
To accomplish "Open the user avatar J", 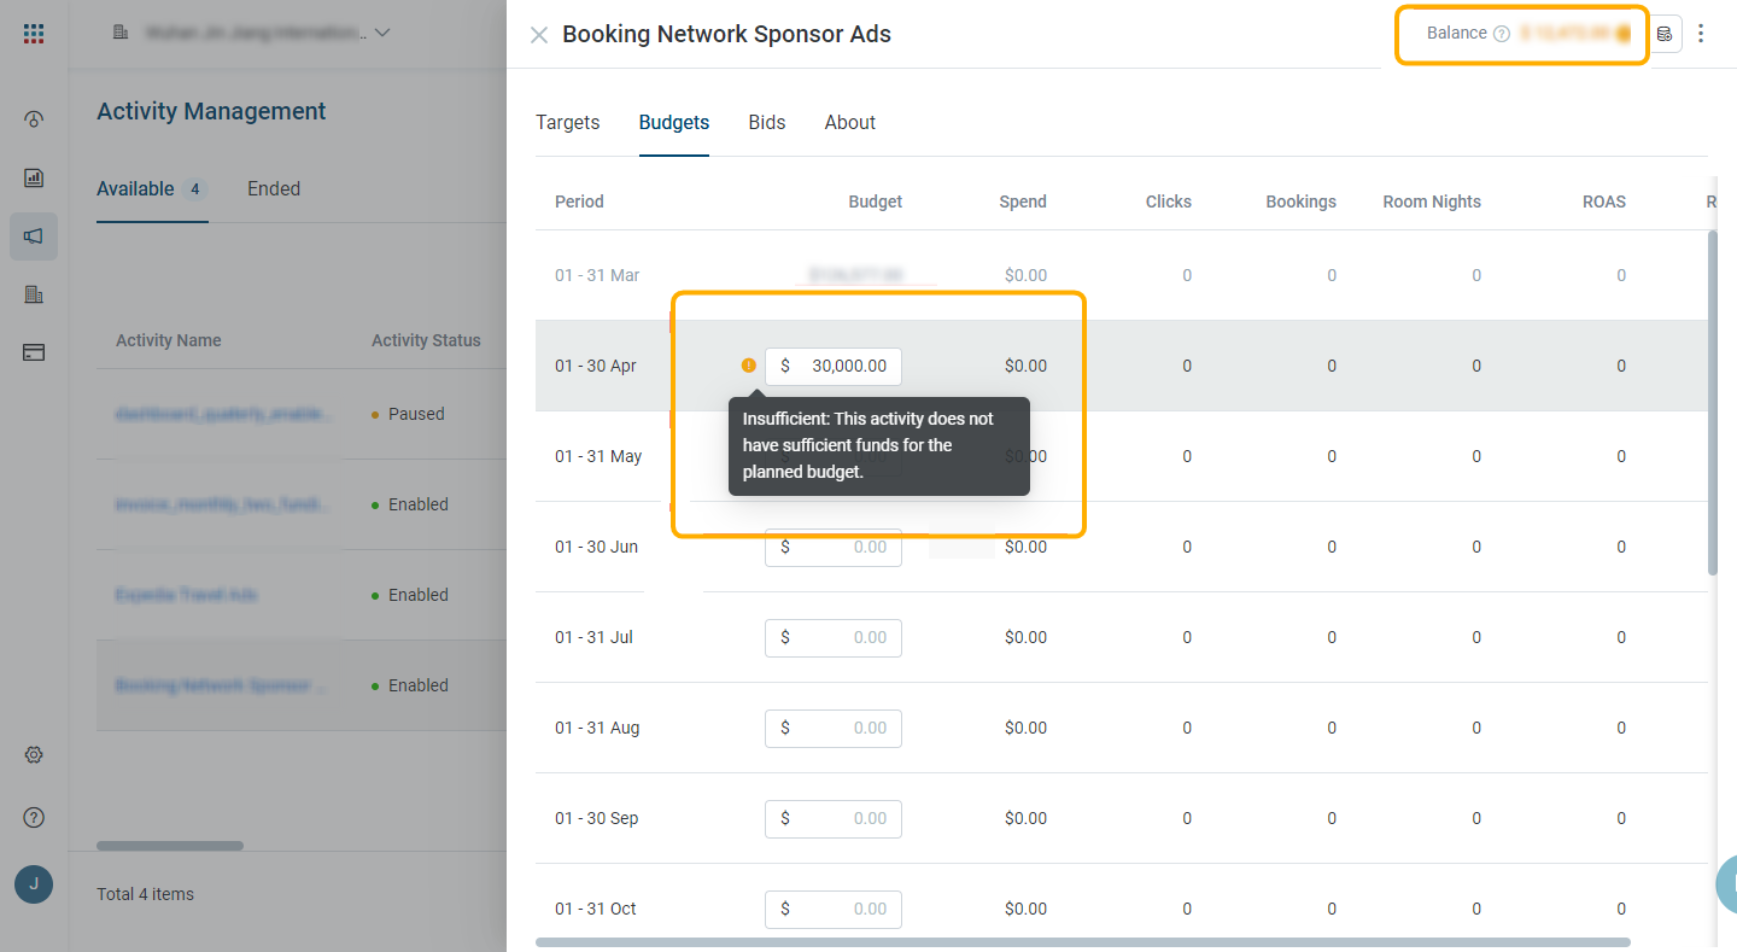I will 34,885.
